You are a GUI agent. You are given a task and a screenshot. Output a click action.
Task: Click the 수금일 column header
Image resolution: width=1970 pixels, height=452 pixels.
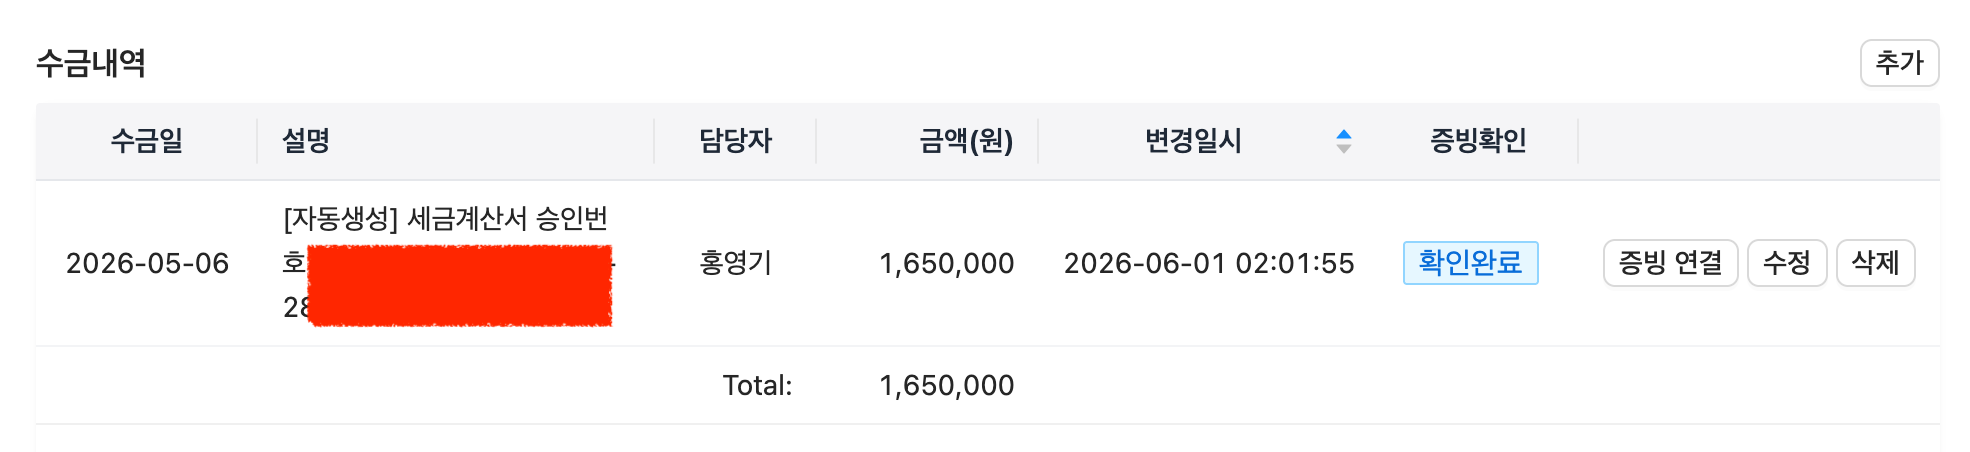tap(146, 141)
